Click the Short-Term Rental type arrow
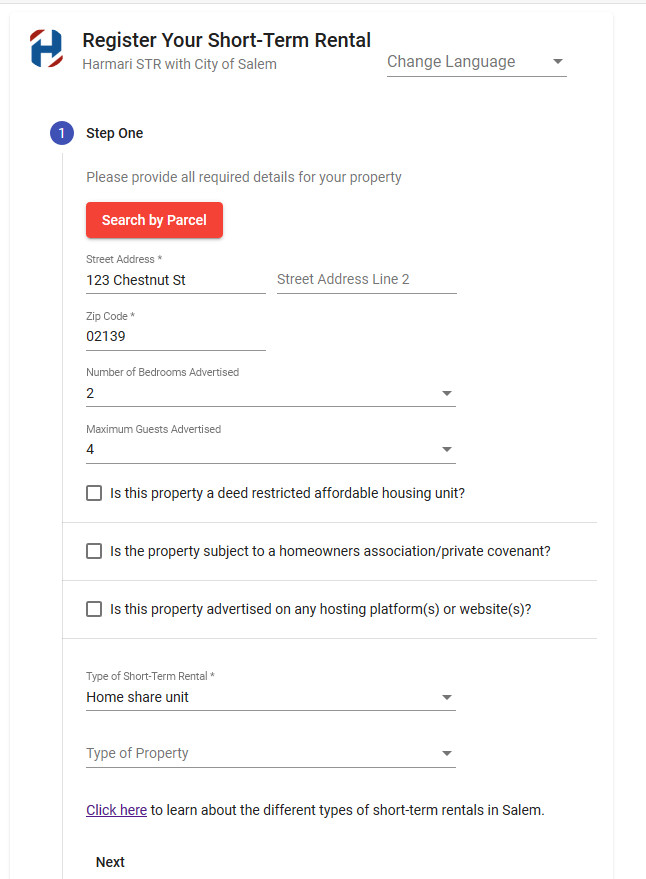 tap(446, 697)
